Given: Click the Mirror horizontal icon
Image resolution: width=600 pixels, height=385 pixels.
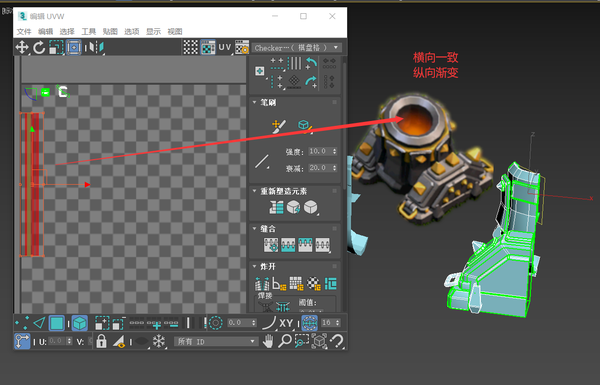Looking at the screenshot, I should (95, 48).
